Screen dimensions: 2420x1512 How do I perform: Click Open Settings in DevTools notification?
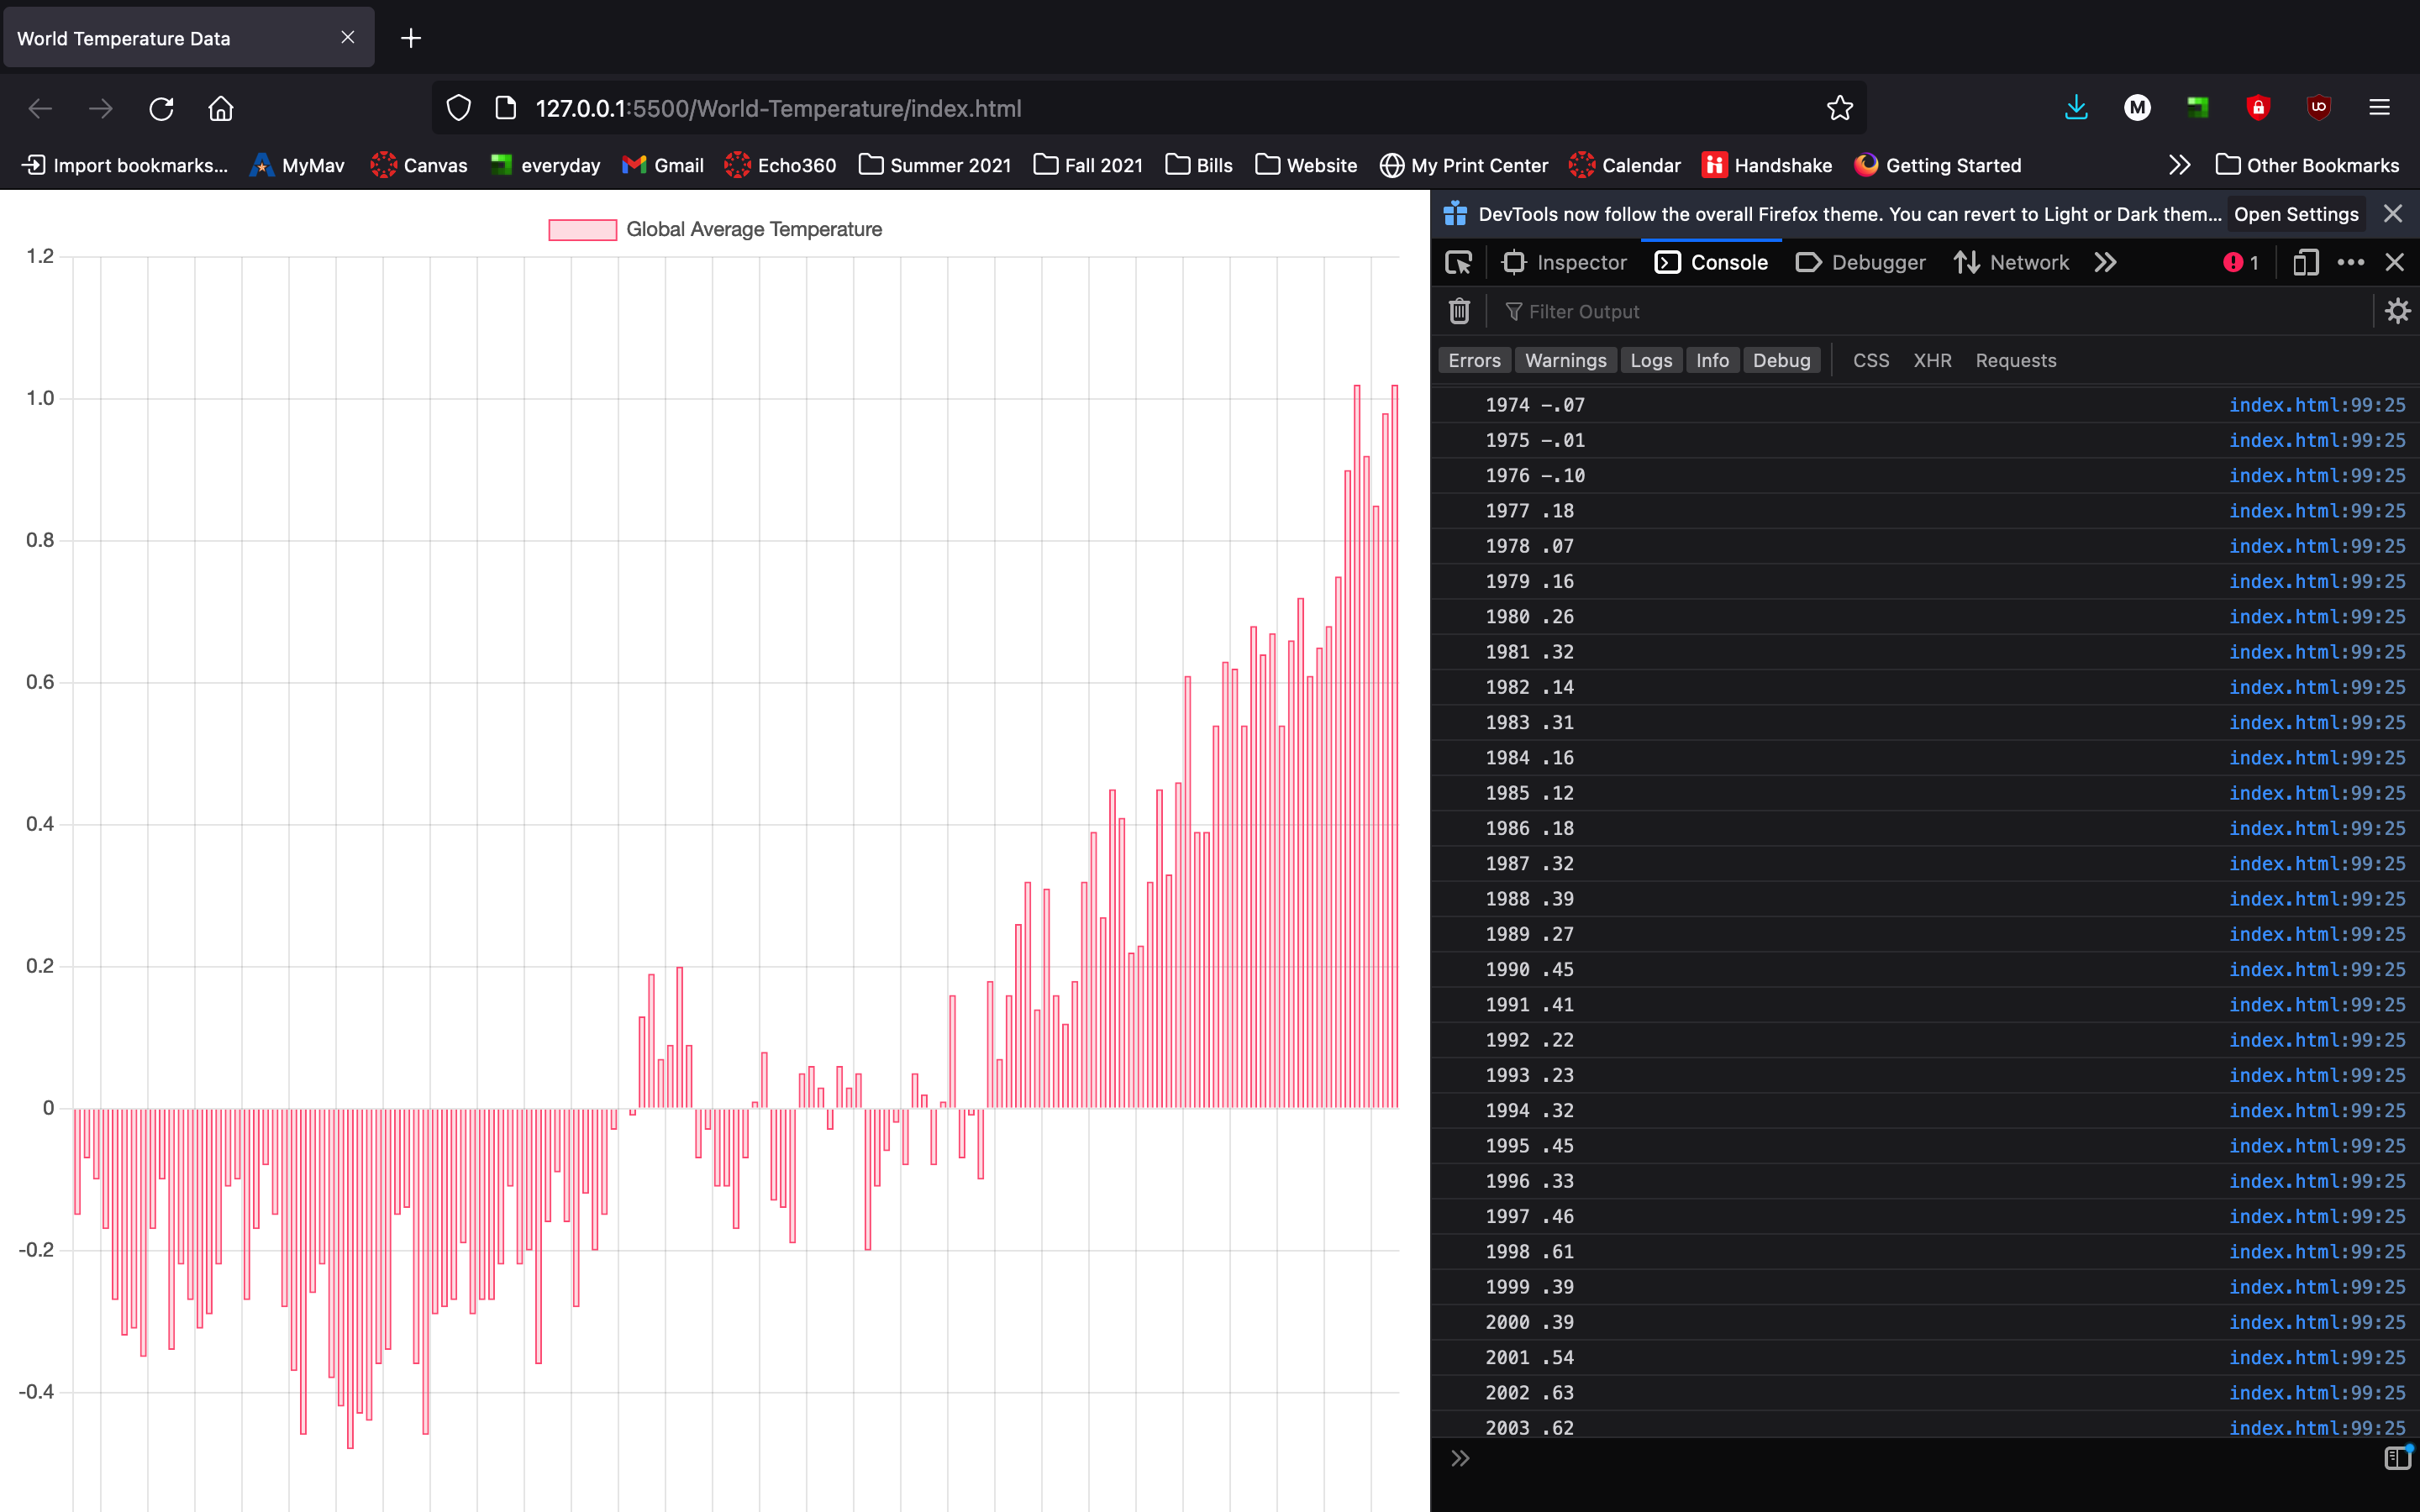click(2296, 214)
